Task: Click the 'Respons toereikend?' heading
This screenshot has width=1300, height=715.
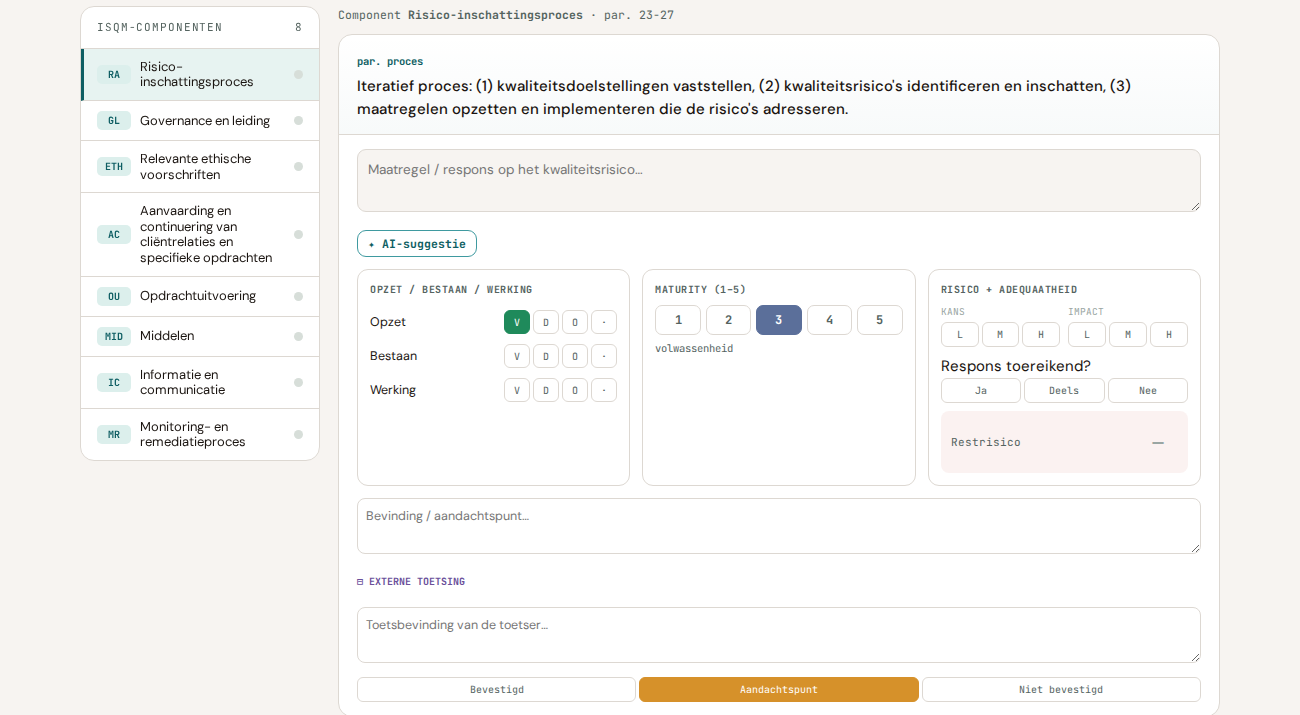Action: click(1016, 366)
